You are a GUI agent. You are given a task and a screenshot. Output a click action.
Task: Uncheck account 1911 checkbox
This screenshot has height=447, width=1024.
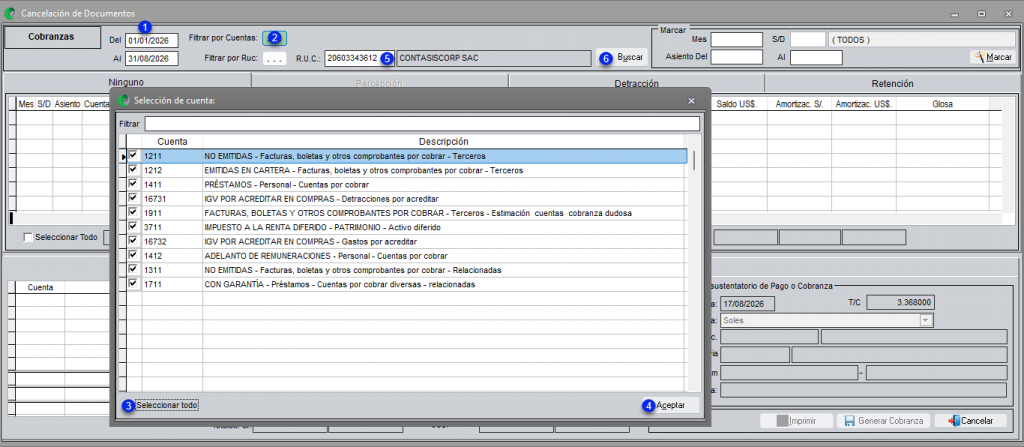[x=134, y=212]
